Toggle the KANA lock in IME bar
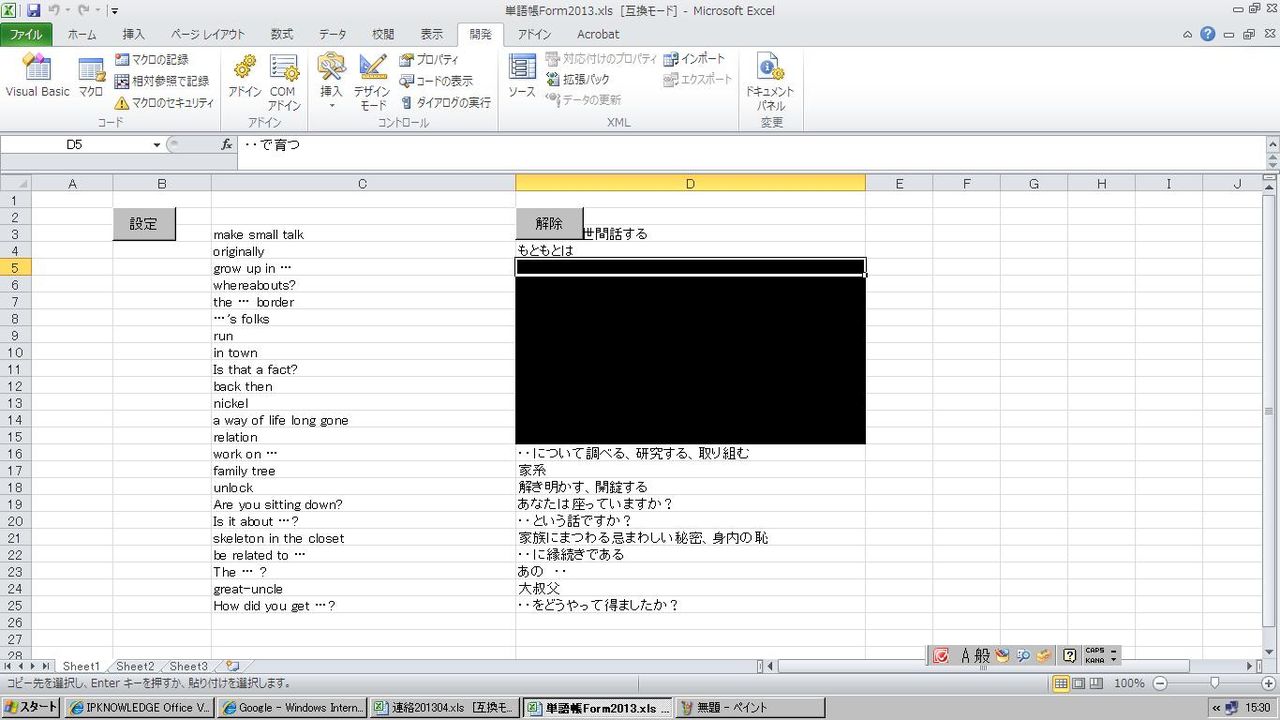 click(1094, 660)
